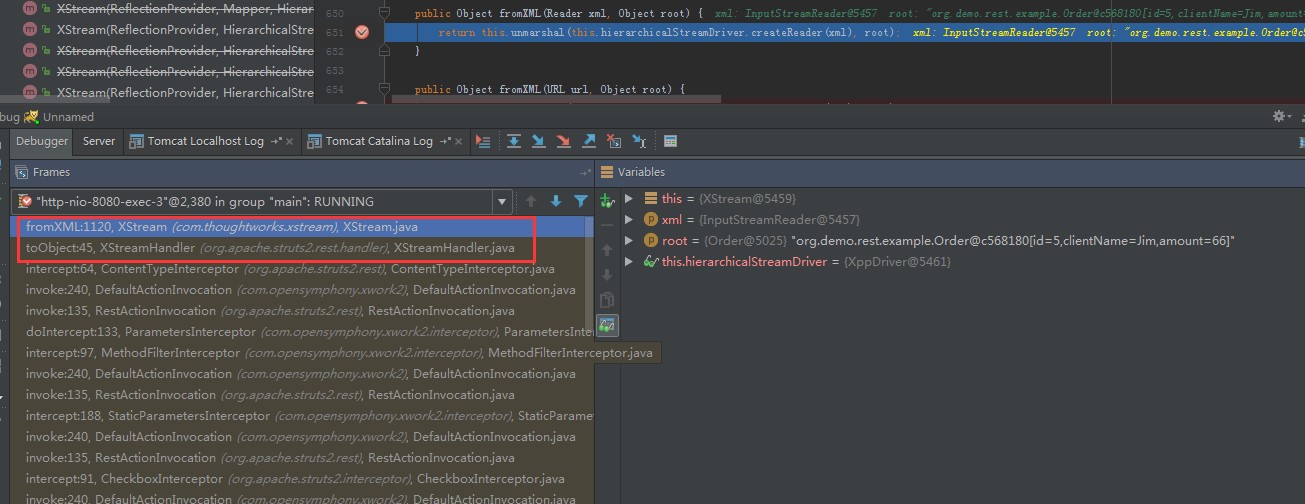This screenshot has height=504, width=1305.
Task: Toggle the frames filter funnel icon
Action: click(x=580, y=201)
